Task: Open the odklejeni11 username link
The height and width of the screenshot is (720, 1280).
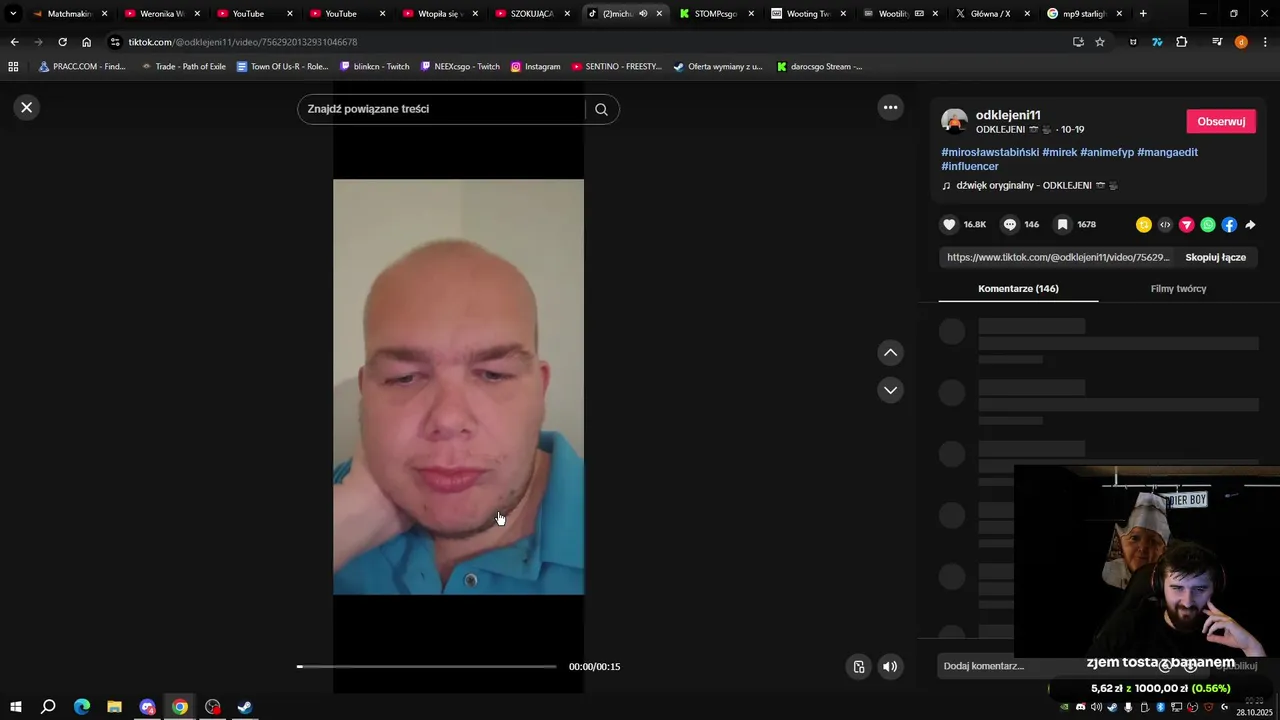Action: coord(1008,115)
